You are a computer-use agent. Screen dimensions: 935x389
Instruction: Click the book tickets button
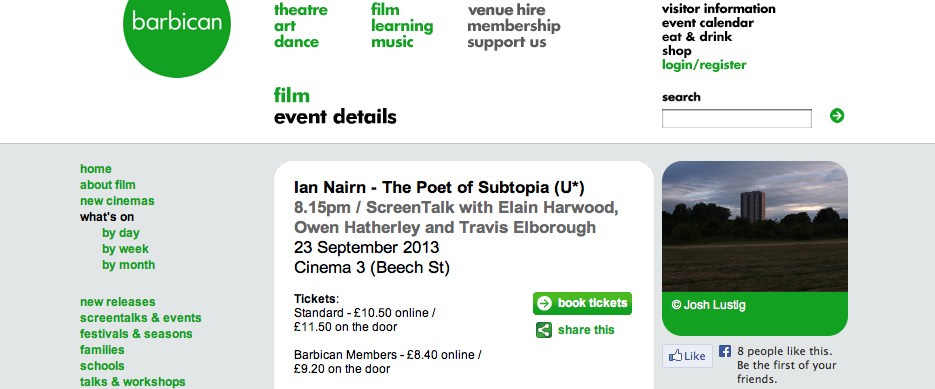[x=582, y=303]
